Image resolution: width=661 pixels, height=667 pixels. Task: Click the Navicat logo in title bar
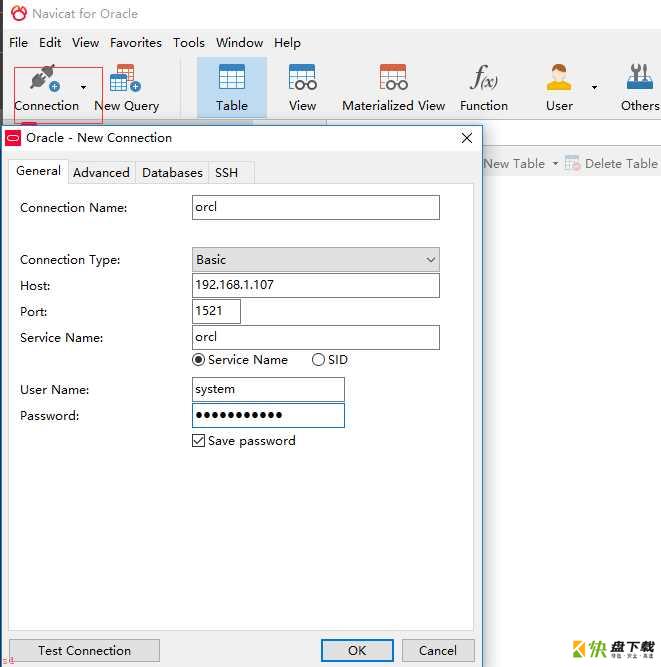click(19, 14)
